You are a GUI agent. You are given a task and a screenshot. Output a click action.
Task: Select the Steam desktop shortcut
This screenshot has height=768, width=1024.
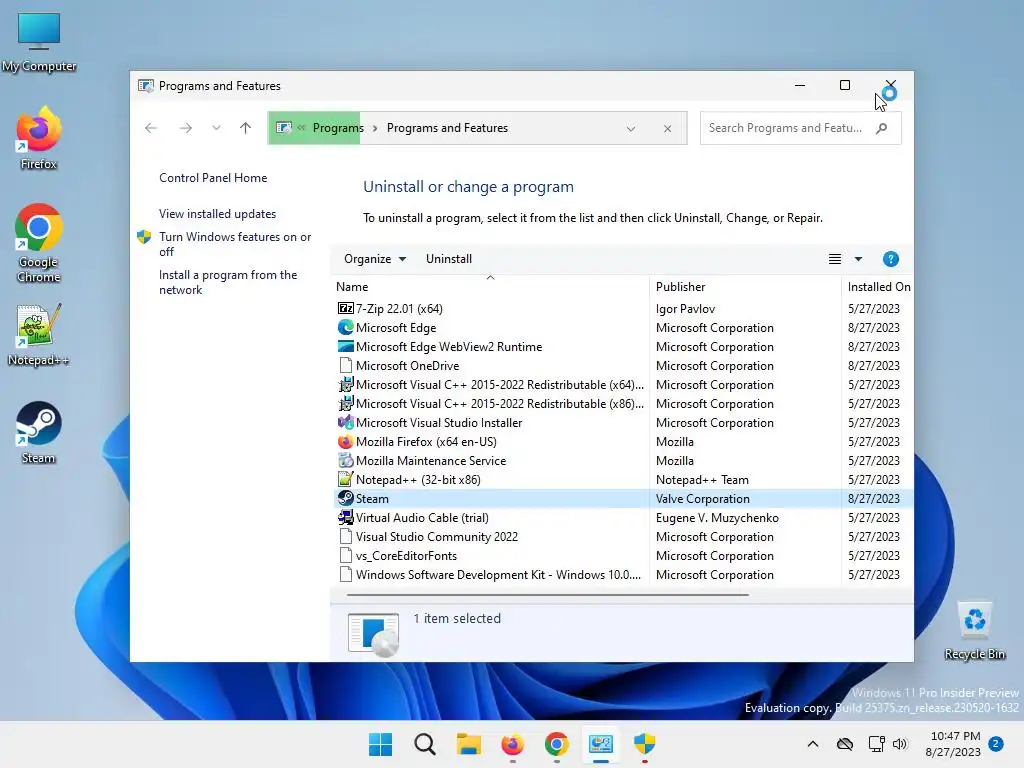tap(39, 432)
